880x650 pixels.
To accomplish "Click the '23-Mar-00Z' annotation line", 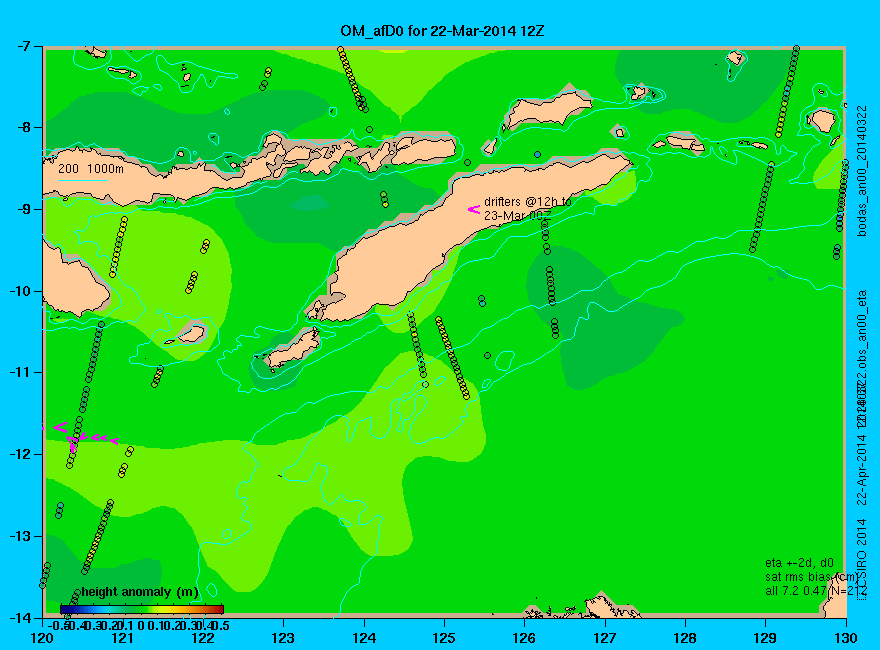I will click(517, 215).
